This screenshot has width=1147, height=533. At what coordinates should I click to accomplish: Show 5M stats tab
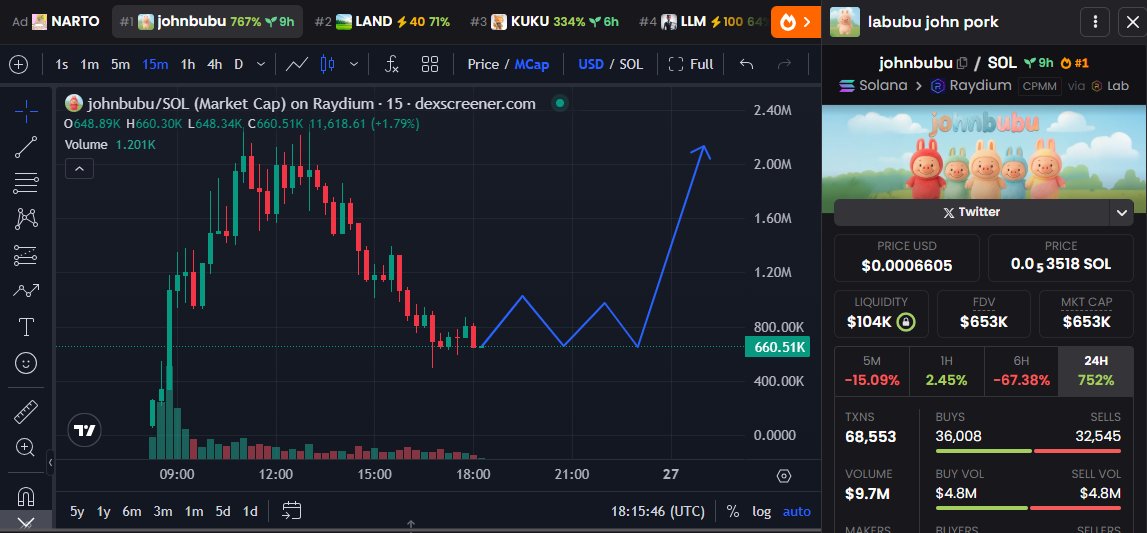coord(872,371)
